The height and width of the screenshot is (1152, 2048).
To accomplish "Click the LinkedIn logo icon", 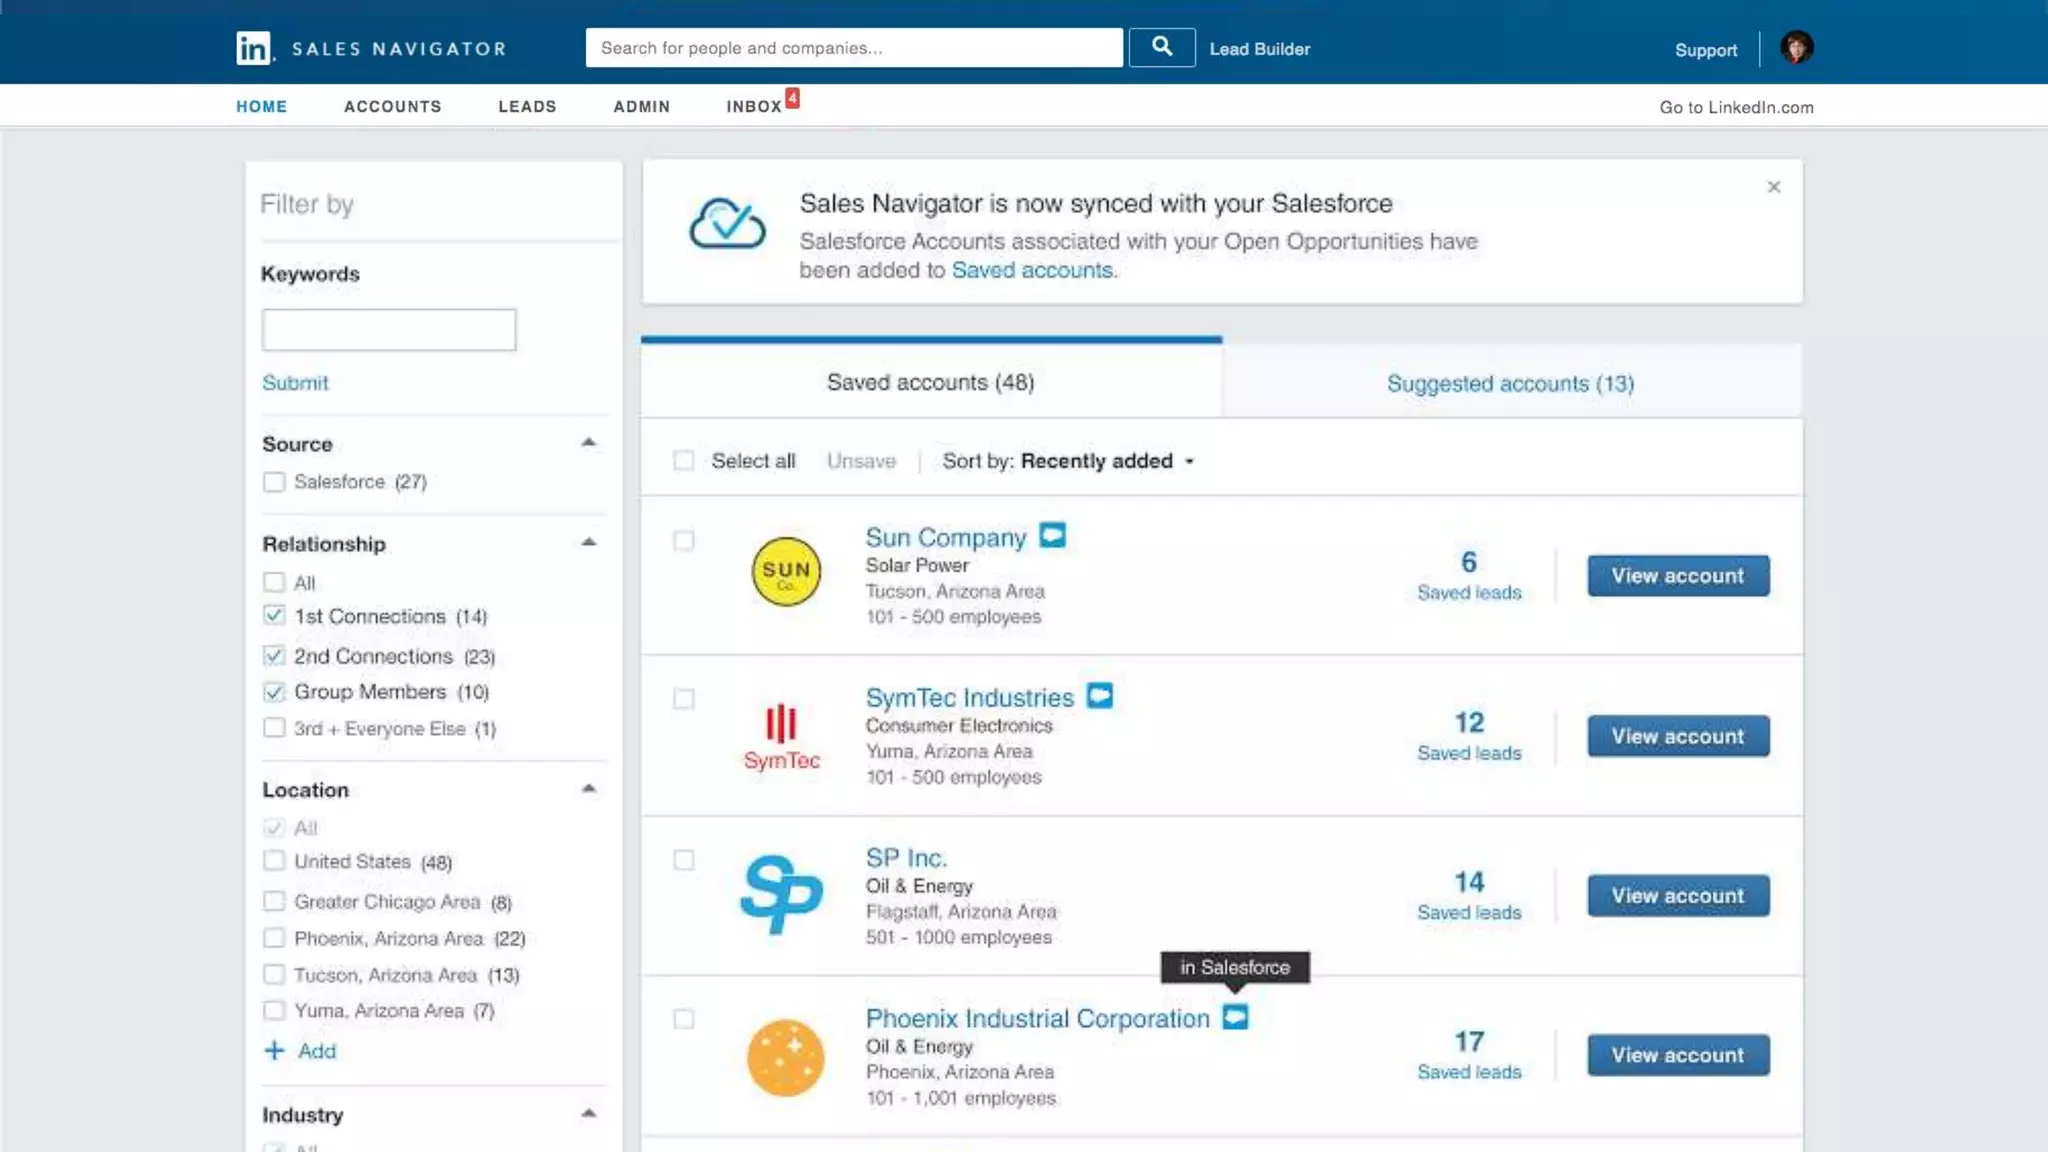I will pyautogui.click(x=254, y=48).
